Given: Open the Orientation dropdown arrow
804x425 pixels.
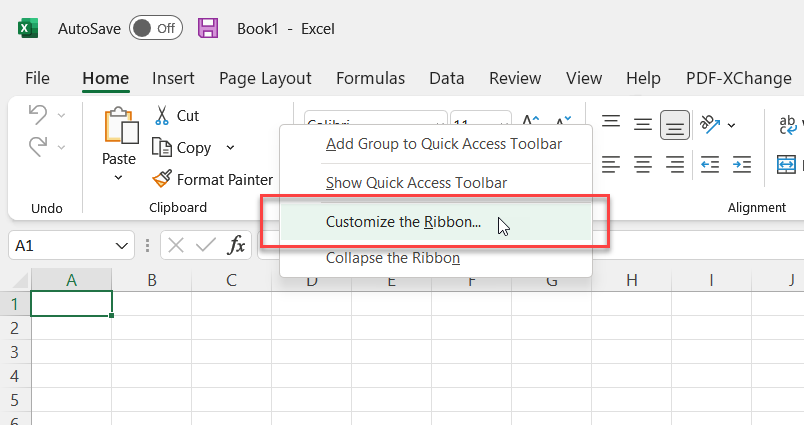Looking at the screenshot, I should pos(731,125).
